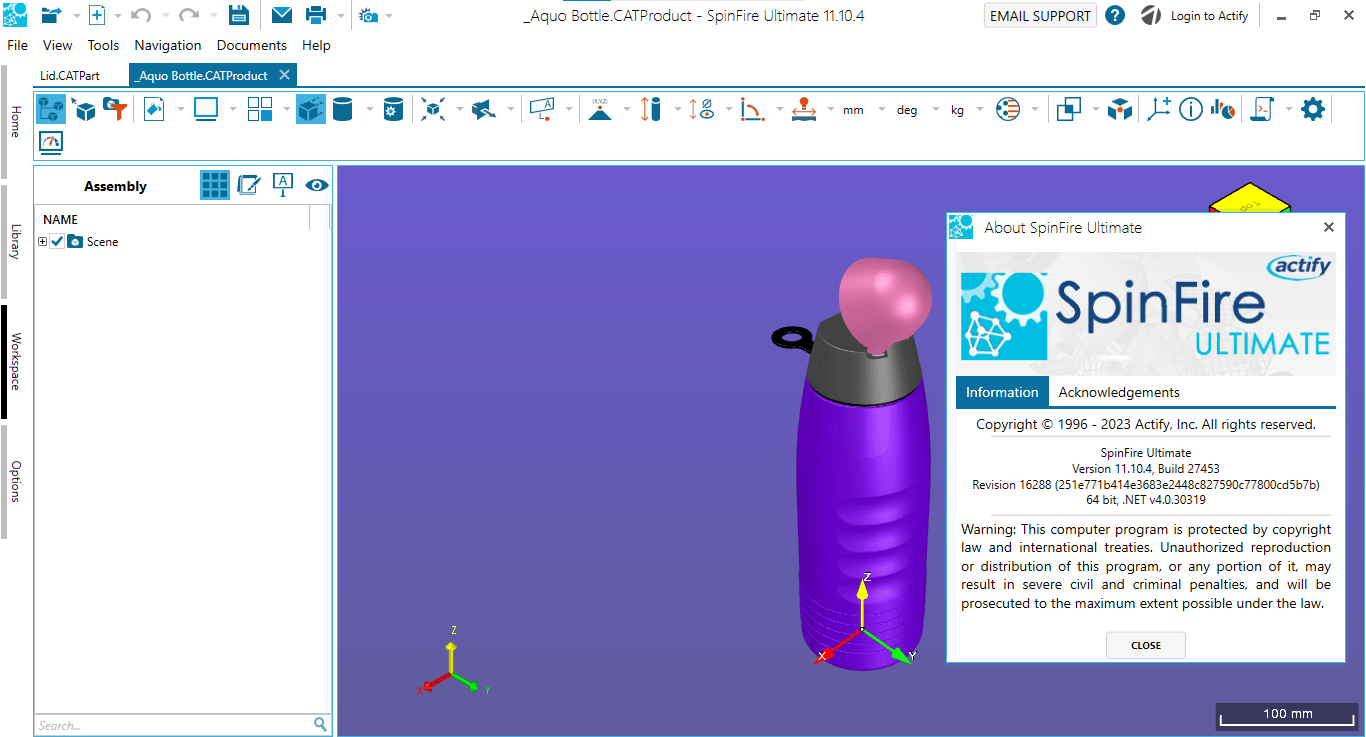Image resolution: width=1366 pixels, height=737 pixels.
Task: Click the text presentation icon in Assembly header
Action: click(283, 185)
